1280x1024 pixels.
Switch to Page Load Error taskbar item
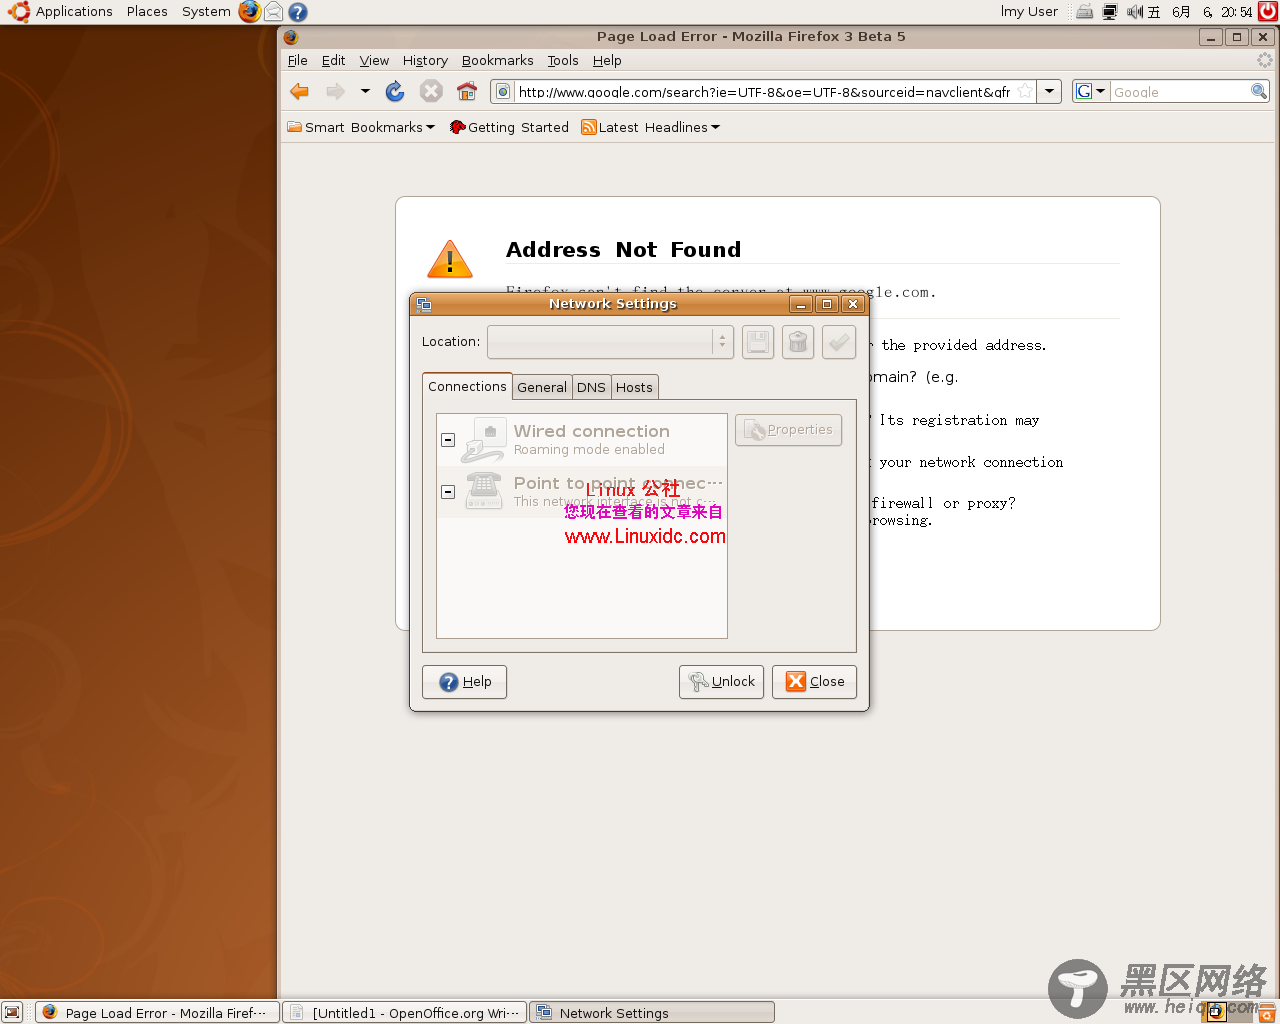(x=157, y=1012)
